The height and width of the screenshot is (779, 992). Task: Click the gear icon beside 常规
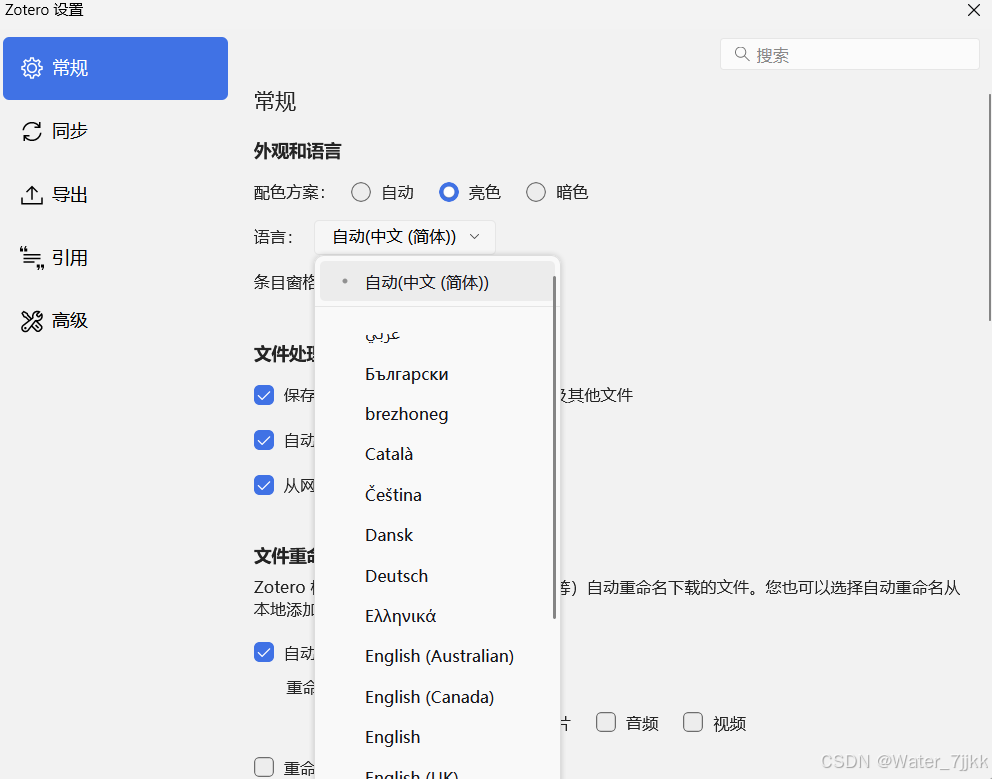tap(32, 68)
